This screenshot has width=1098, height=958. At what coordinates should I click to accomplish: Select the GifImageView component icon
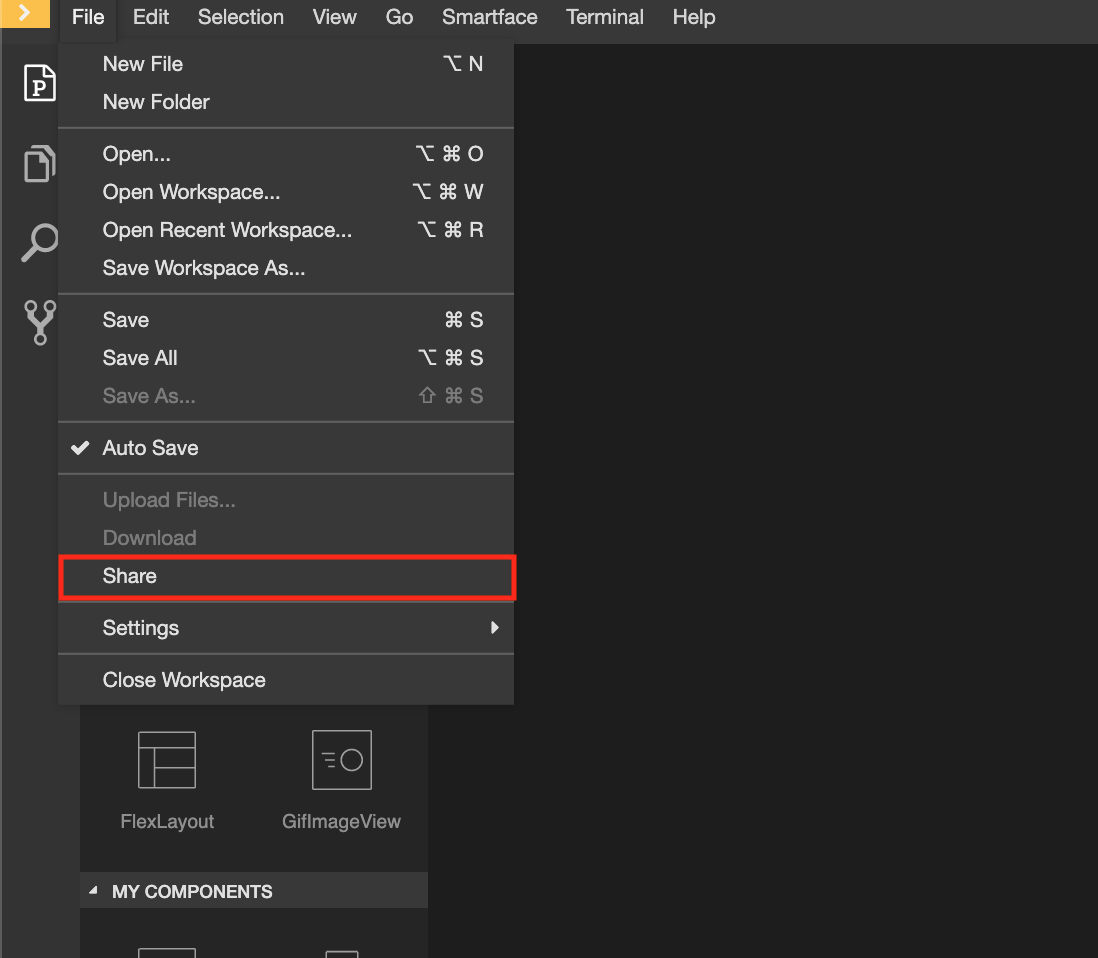(x=341, y=760)
